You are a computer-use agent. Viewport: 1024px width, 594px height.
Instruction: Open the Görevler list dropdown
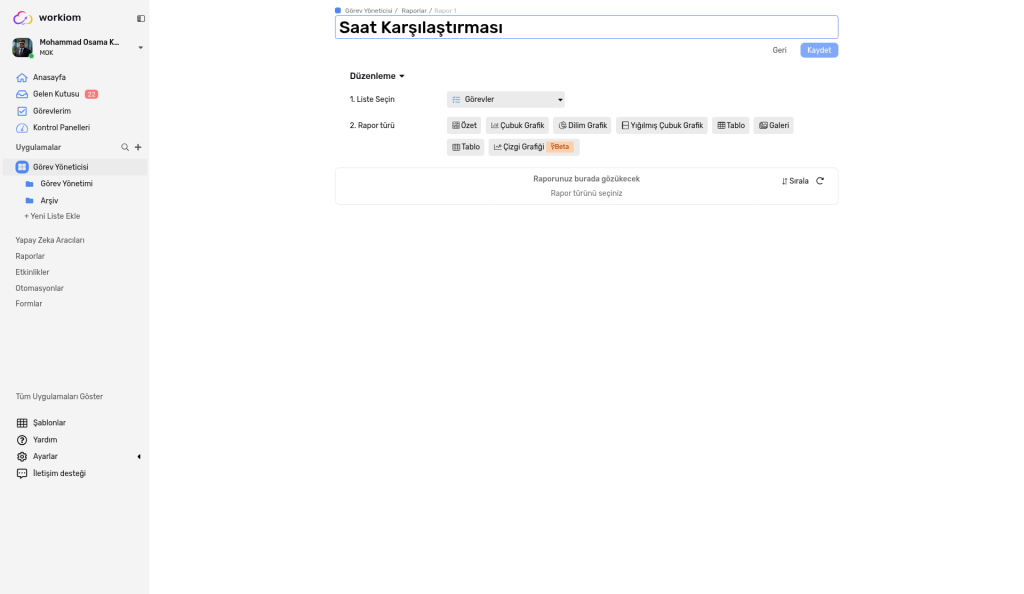tap(505, 100)
